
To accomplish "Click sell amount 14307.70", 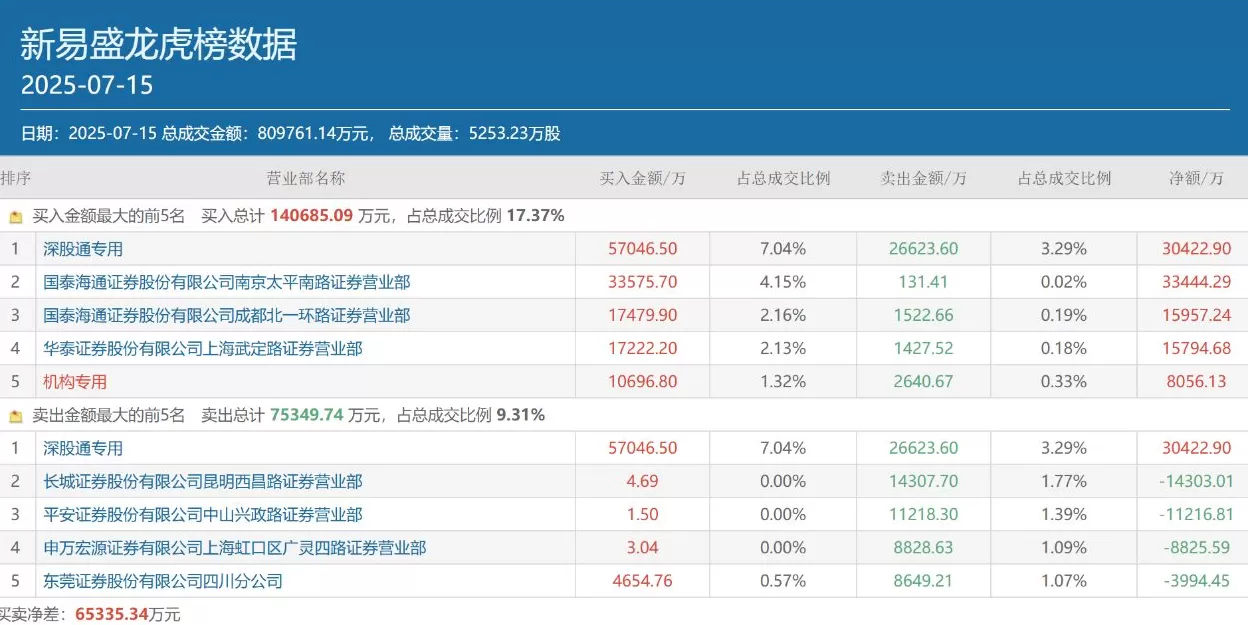I will tap(924, 481).
